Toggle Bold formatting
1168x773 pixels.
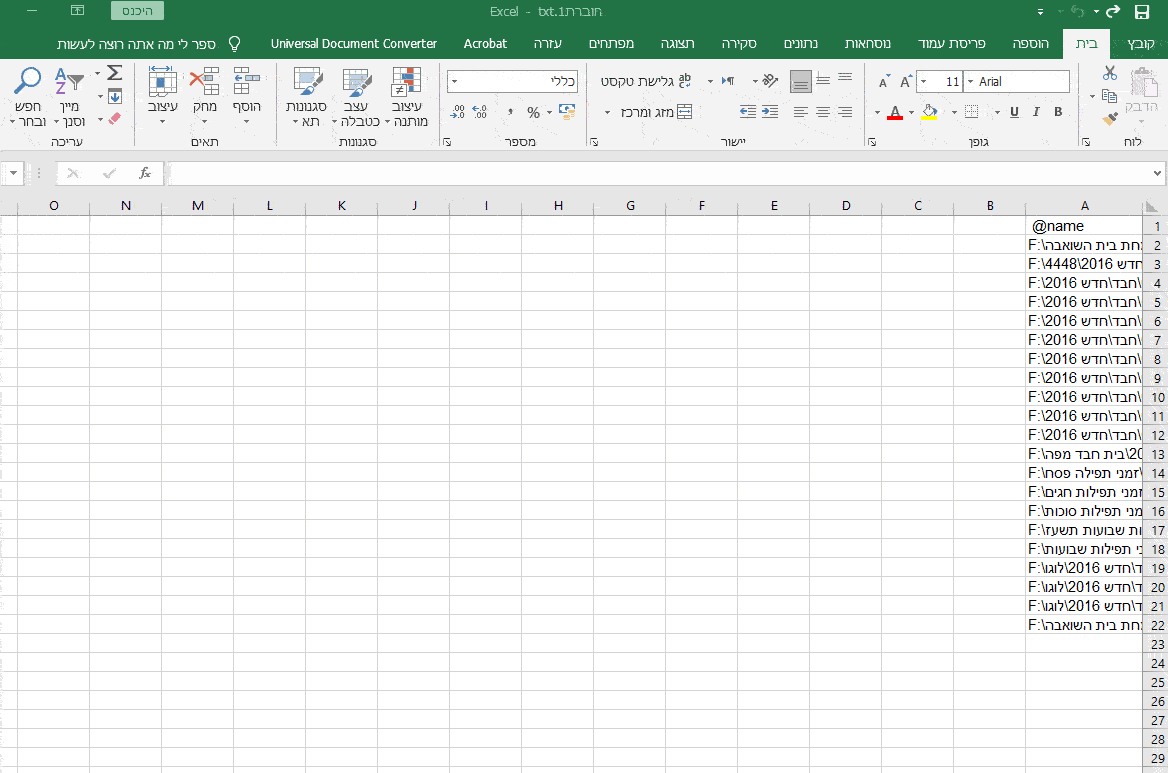[x=1058, y=112]
